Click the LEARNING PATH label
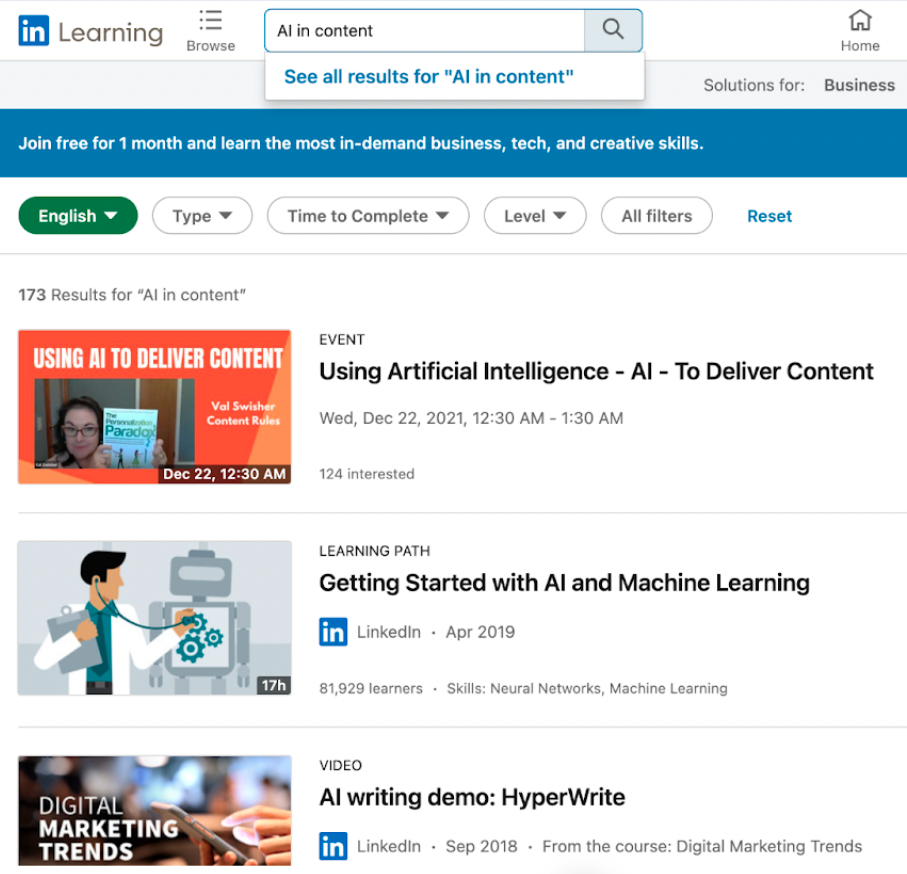 (374, 551)
